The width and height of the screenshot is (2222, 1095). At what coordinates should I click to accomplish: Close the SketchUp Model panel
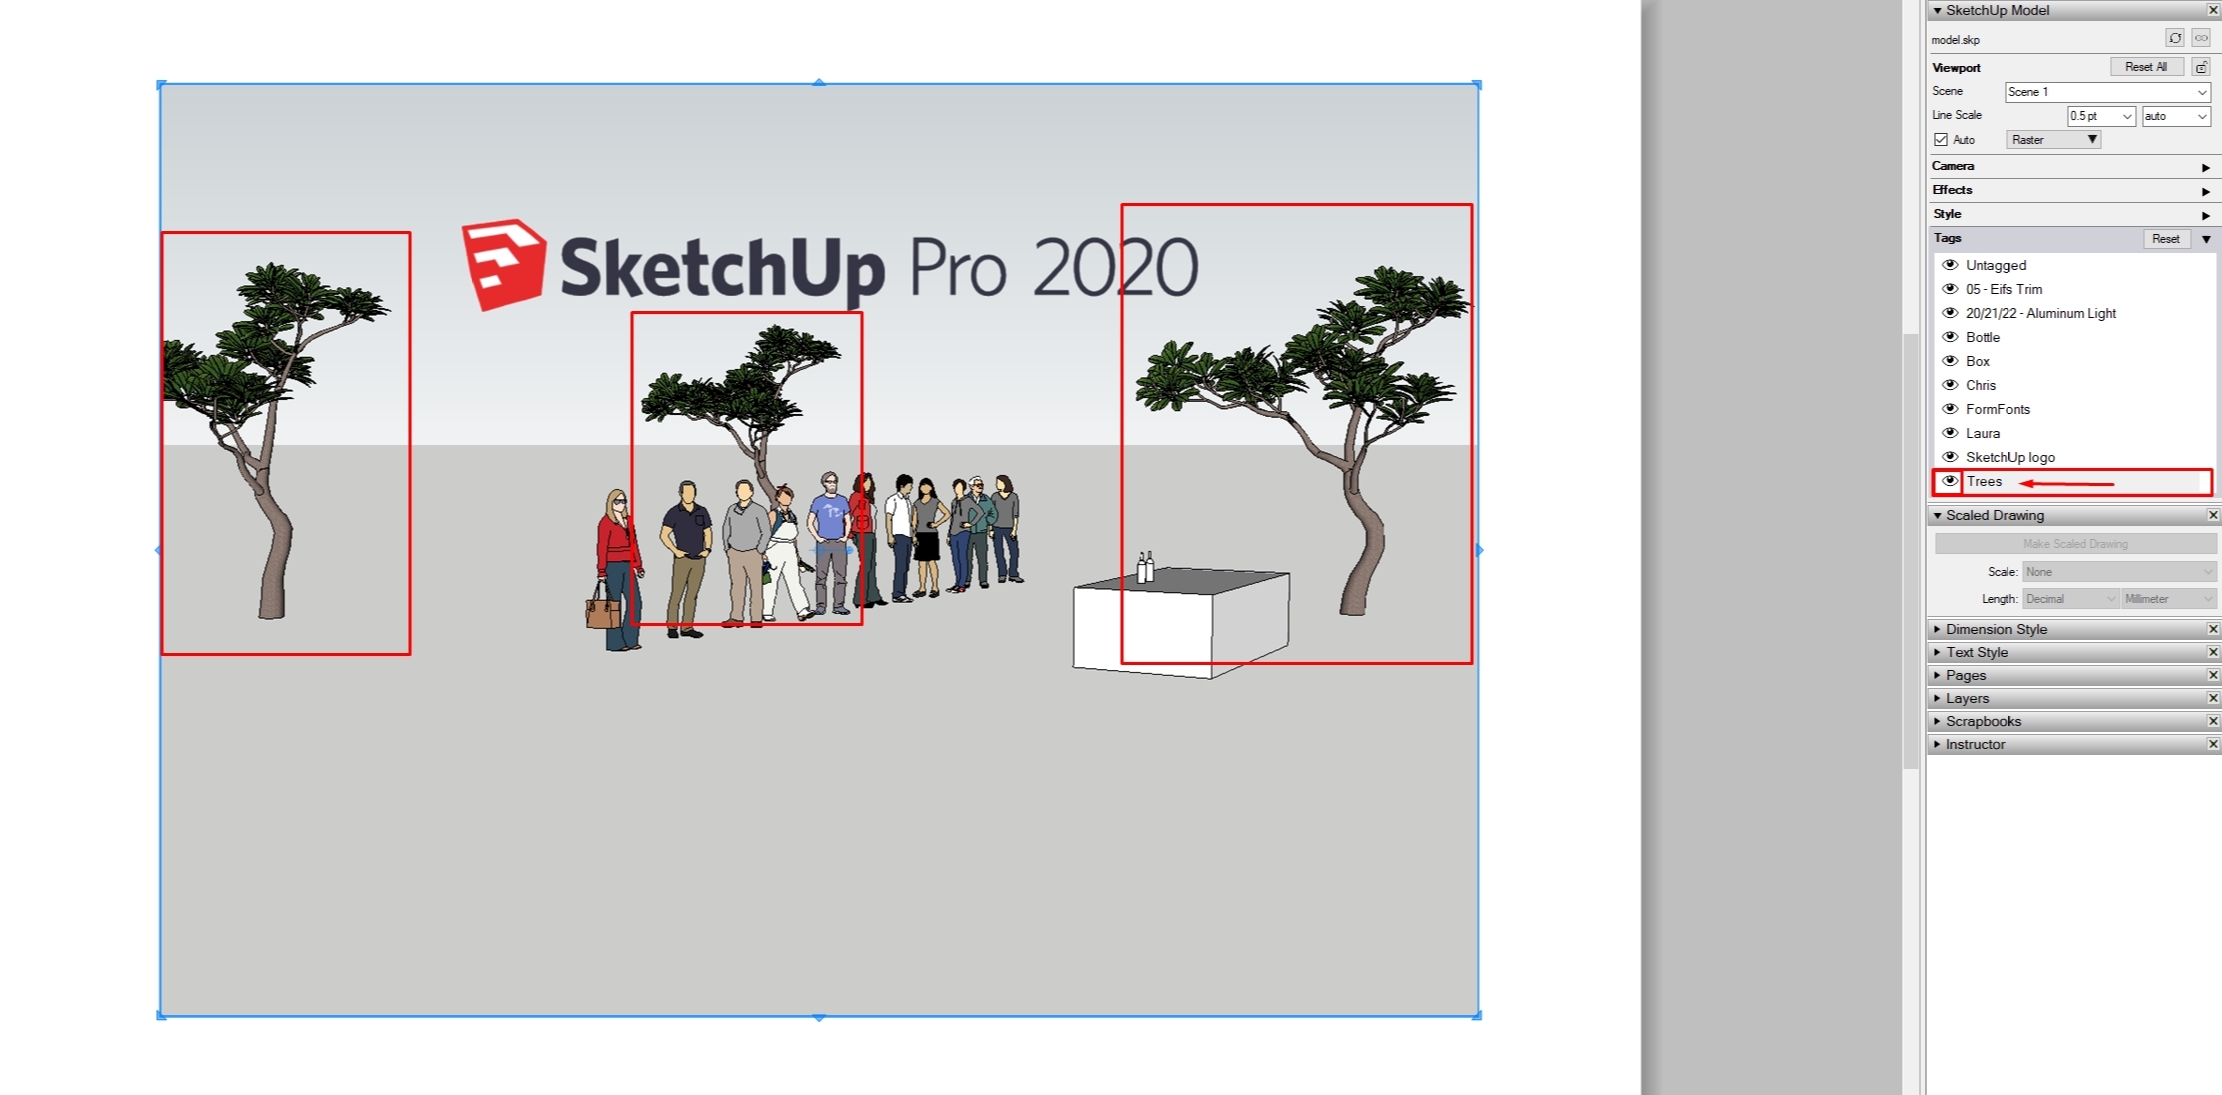coord(2213,10)
